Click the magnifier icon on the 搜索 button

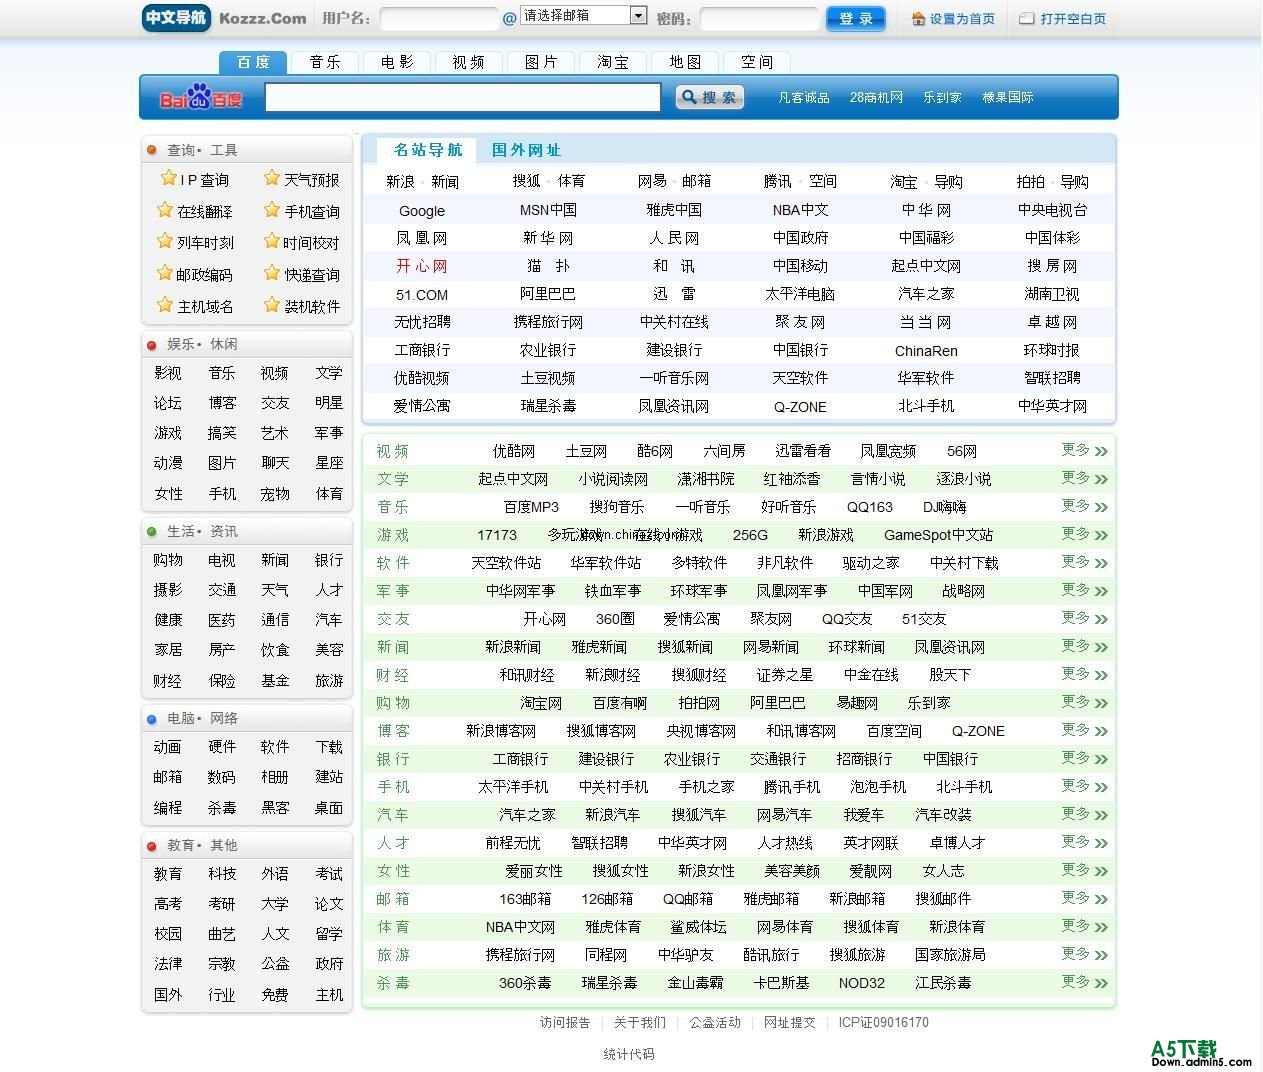click(691, 97)
